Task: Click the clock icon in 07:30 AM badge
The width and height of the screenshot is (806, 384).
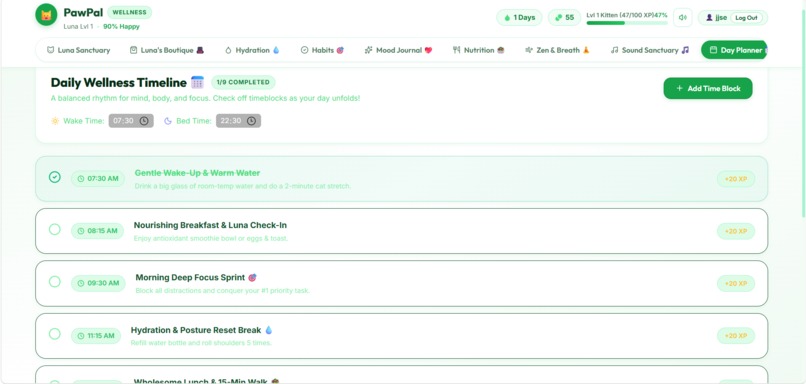Action: click(x=81, y=179)
